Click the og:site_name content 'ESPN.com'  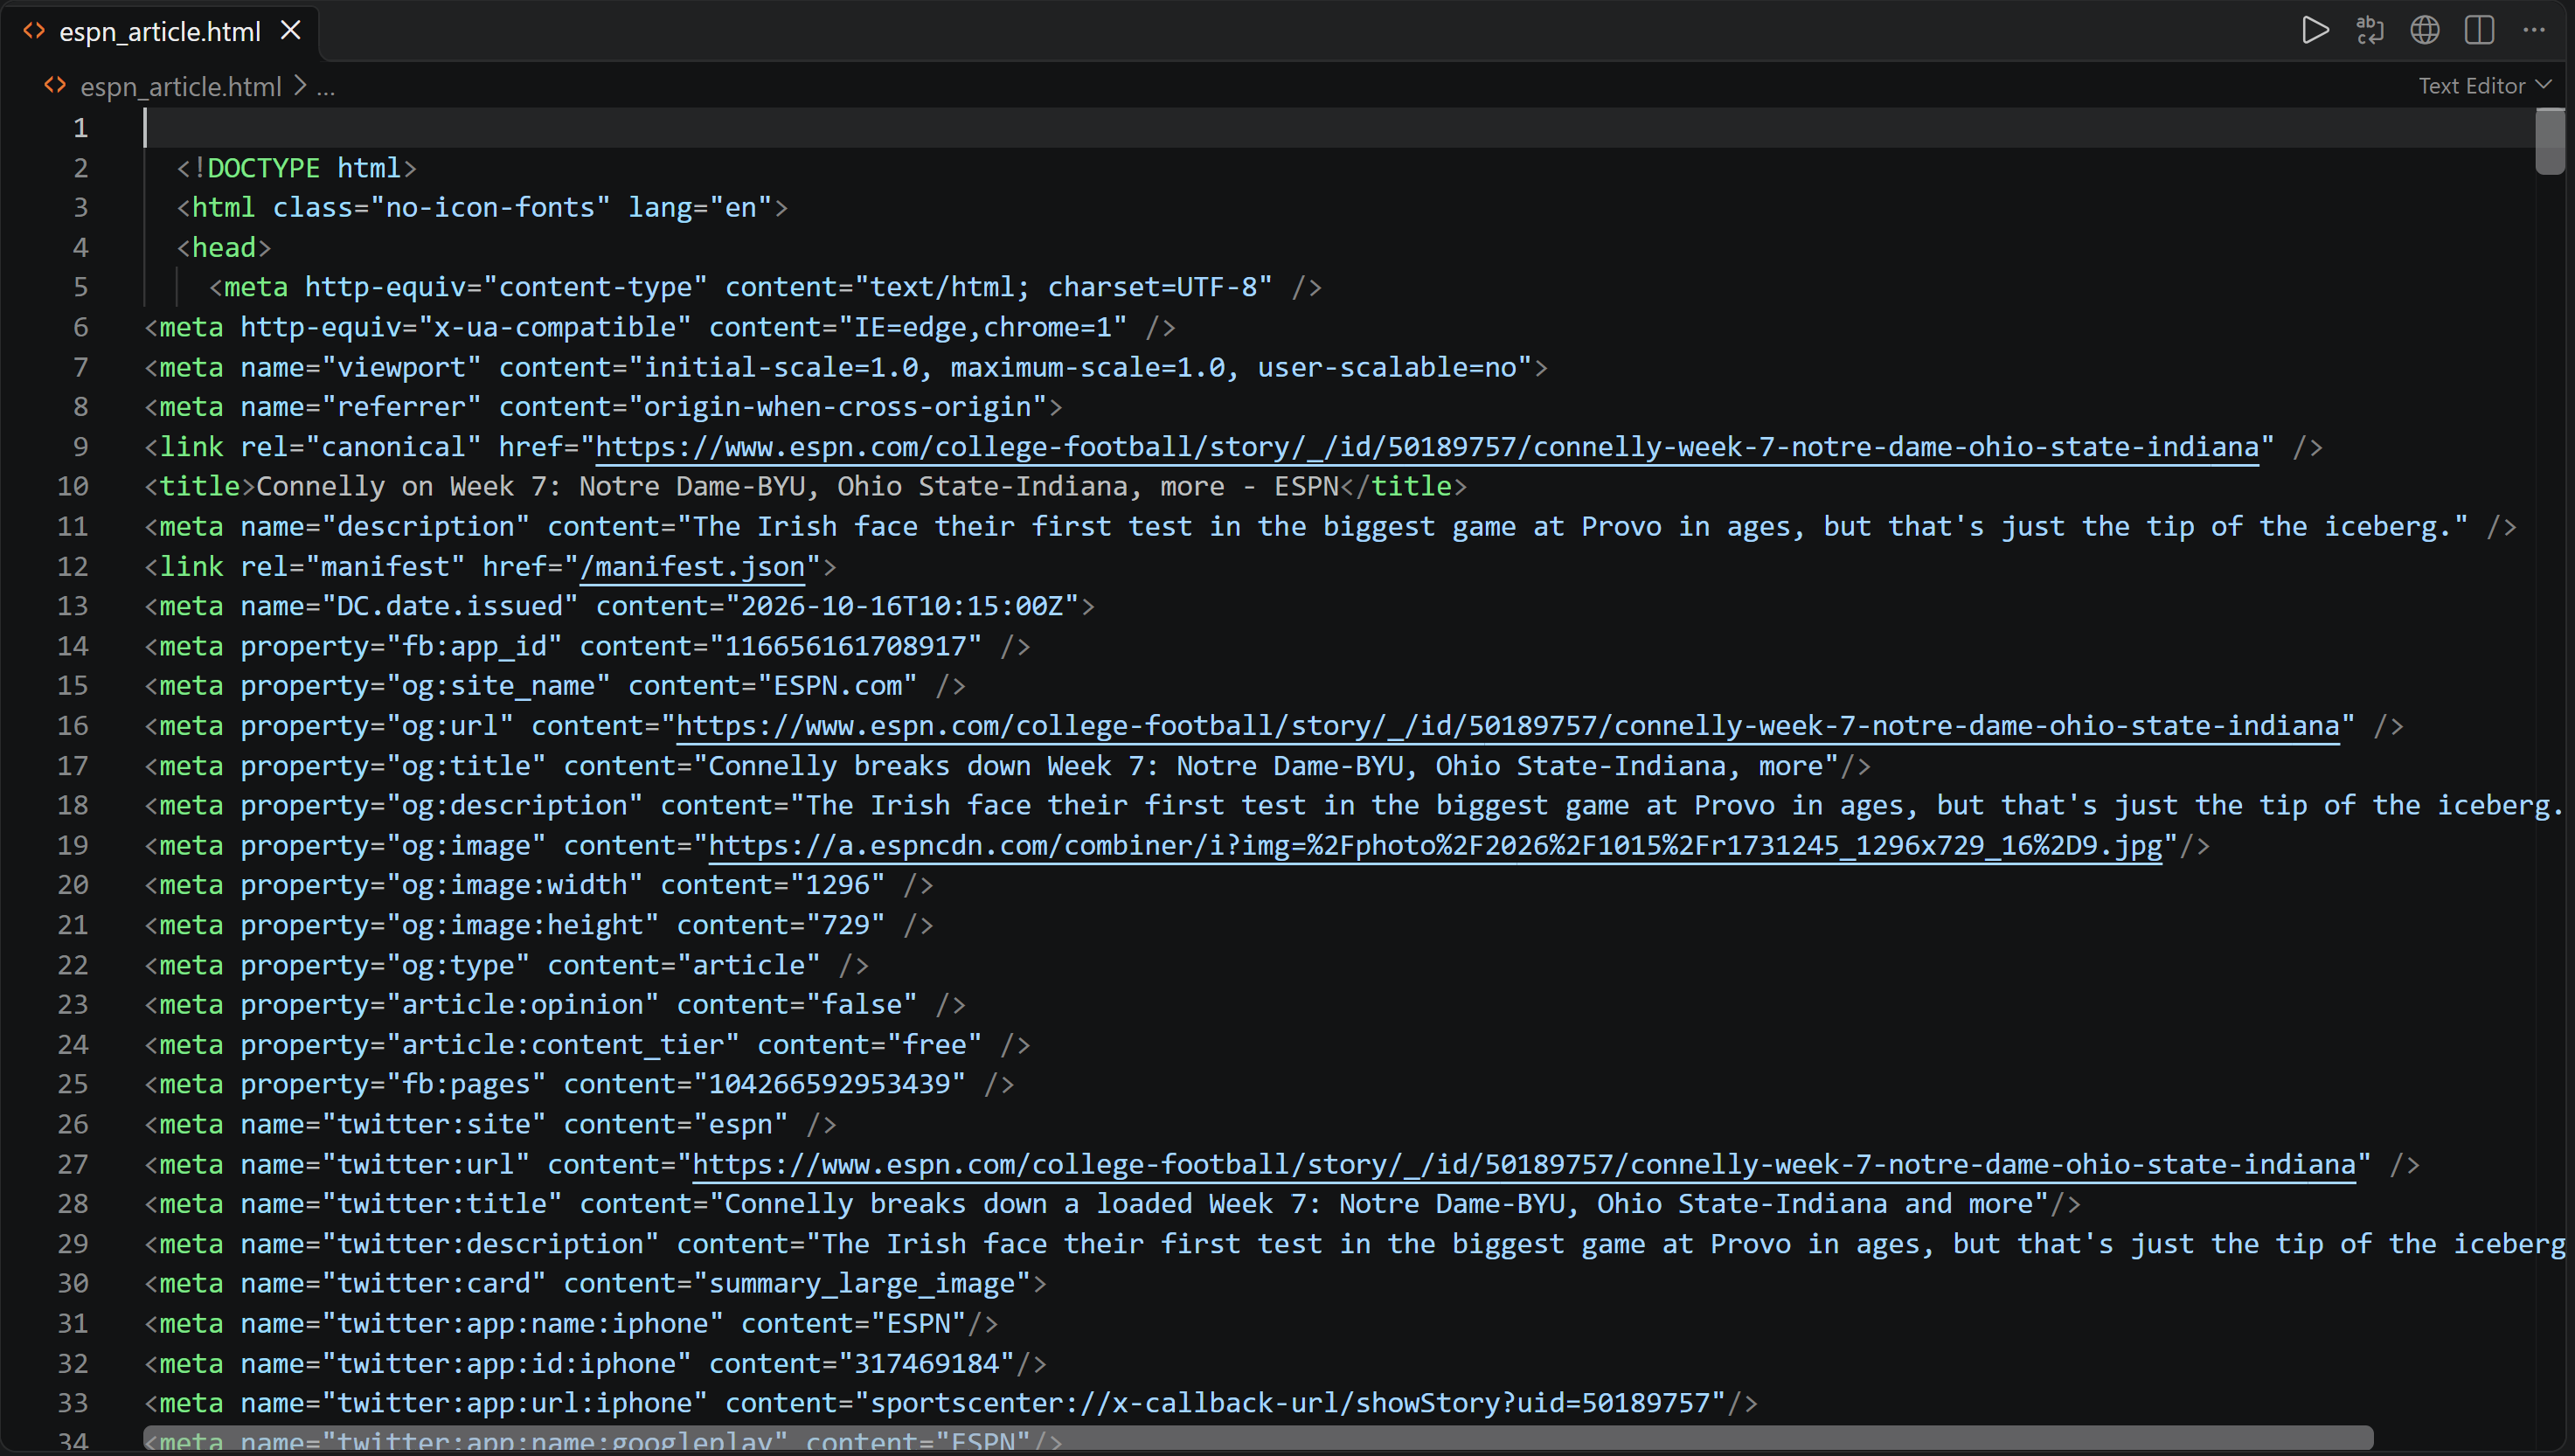pyautogui.click(x=838, y=686)
